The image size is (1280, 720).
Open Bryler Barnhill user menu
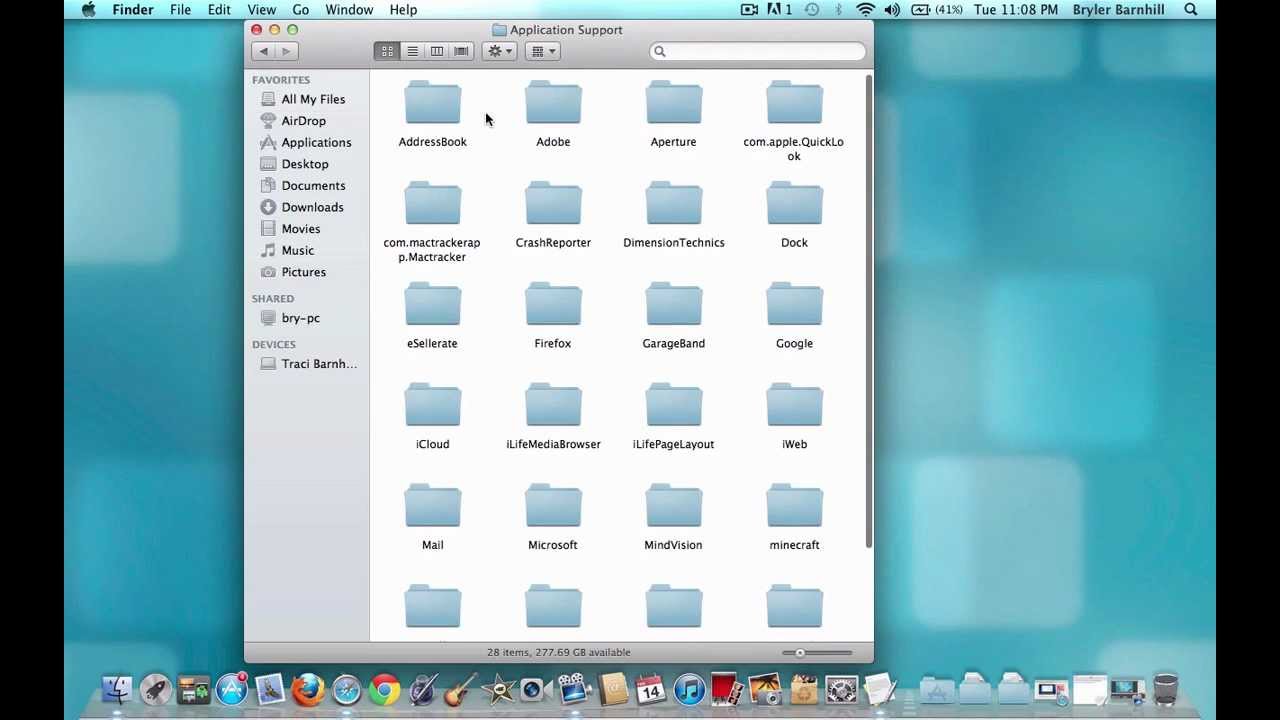click(1118, 9)
